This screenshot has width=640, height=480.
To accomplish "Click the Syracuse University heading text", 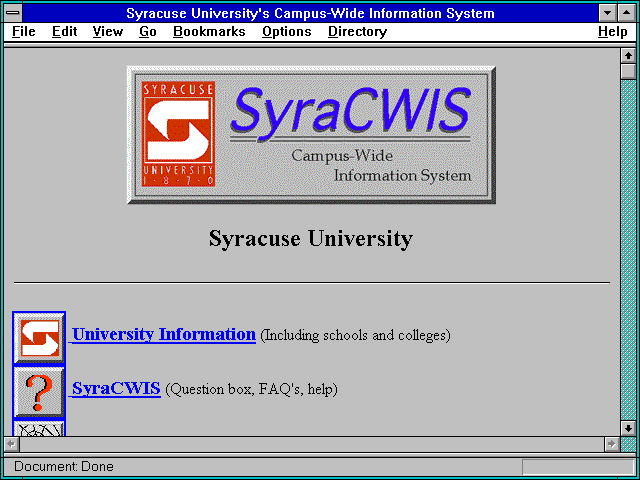I will click(x=311, y=239).
